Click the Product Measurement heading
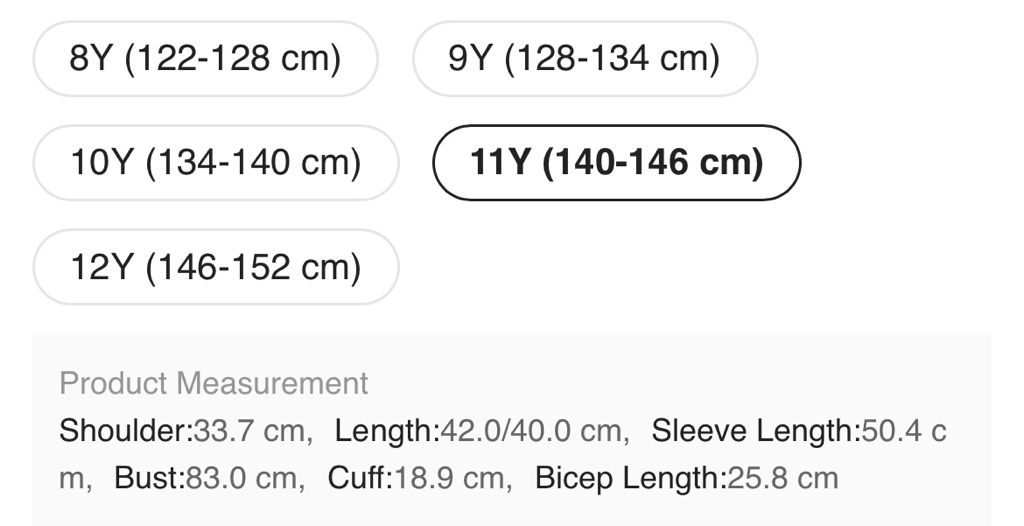The width and height of the screenshot is (1024, 526). pos(214,383)
